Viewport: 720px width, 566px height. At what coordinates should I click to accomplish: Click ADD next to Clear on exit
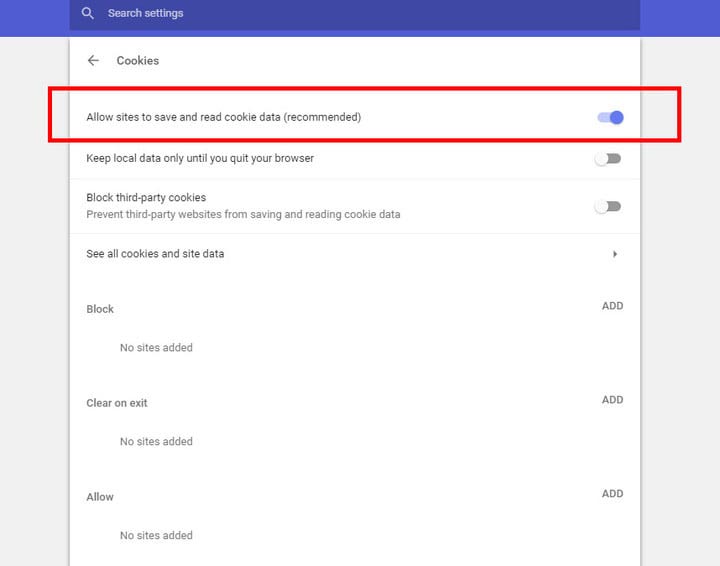[x=612, y=400]
